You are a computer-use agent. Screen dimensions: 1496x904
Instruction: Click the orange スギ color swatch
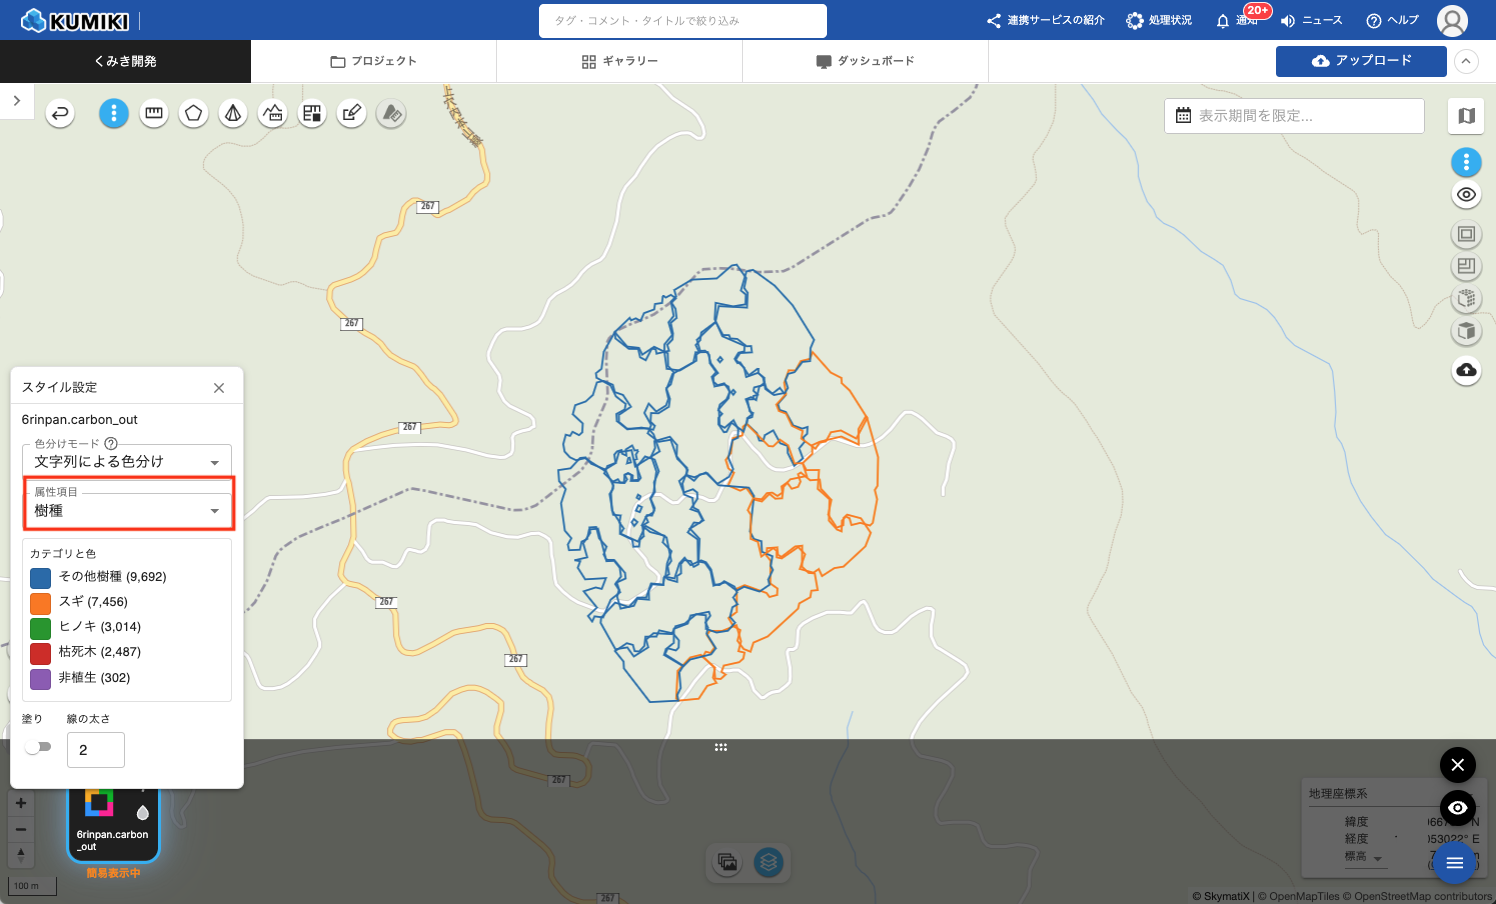[x=40, y=603]
